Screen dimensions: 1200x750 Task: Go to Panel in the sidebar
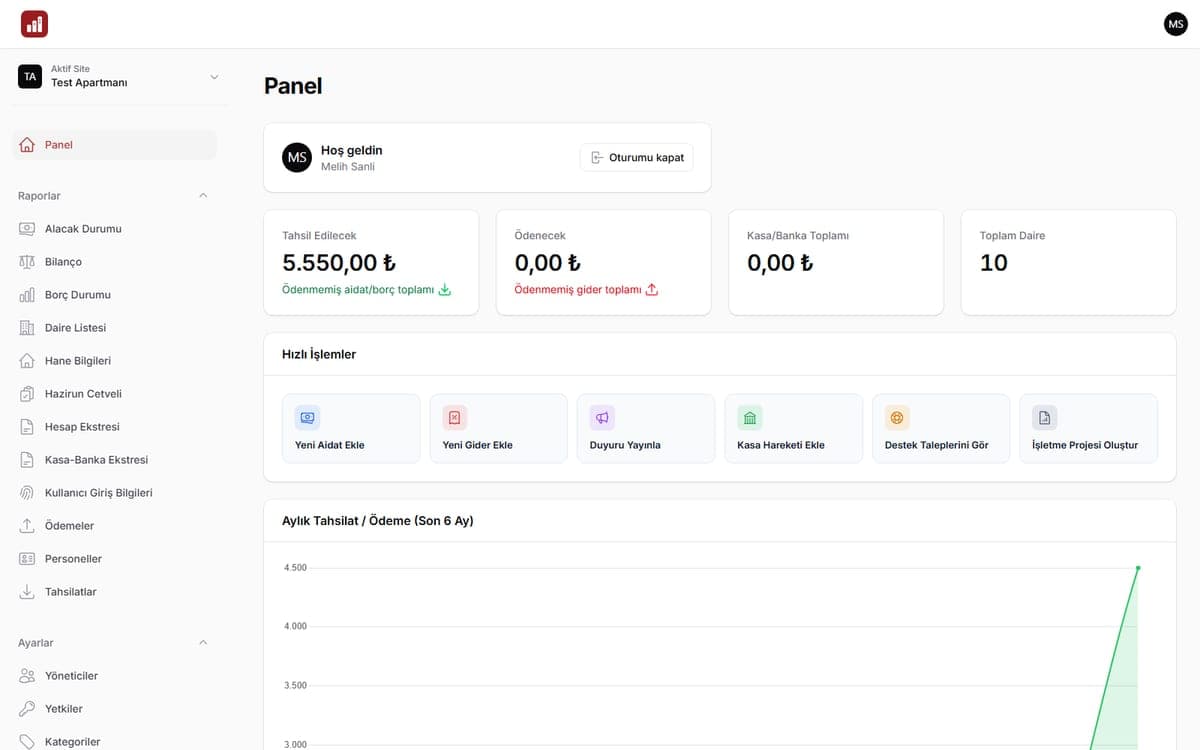click(x=114, y=145)
